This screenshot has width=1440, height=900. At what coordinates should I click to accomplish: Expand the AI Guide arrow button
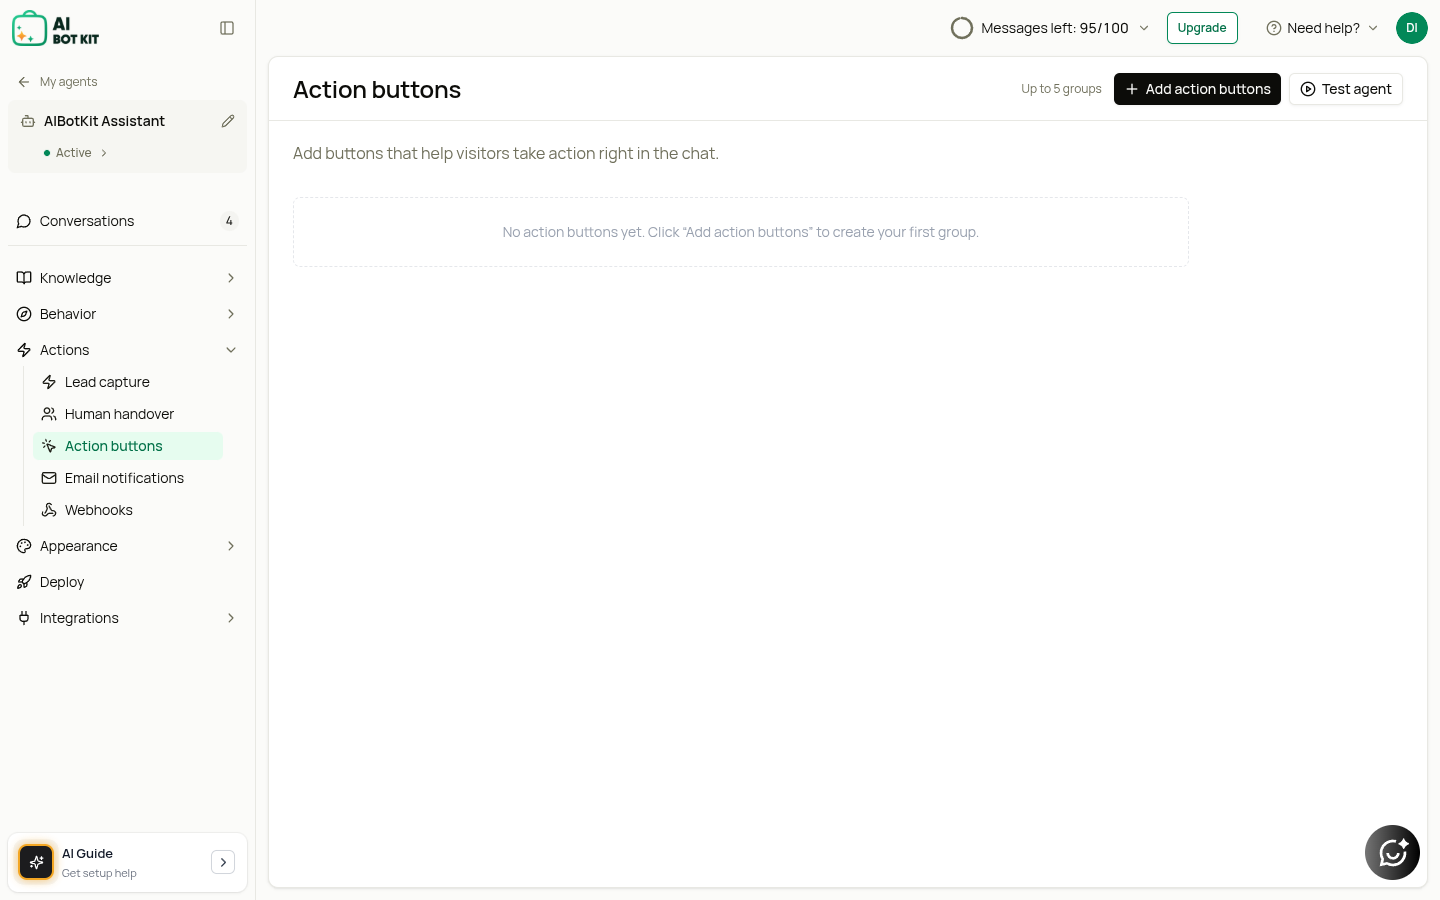coord(223,862)
